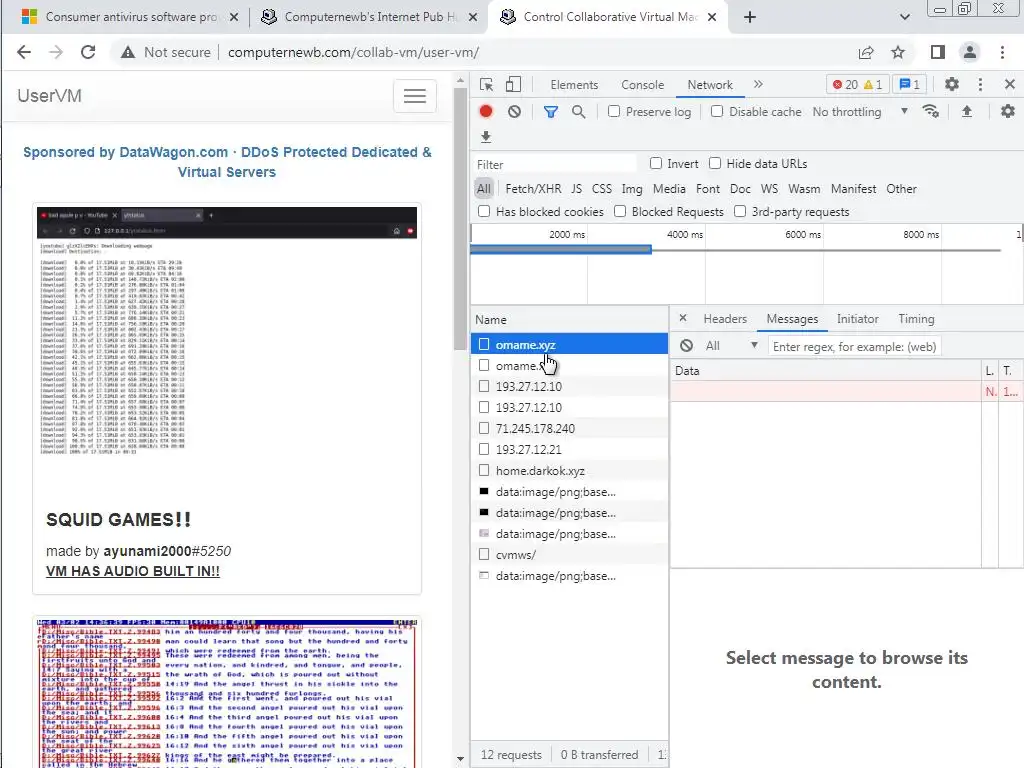Reload the page
Viewport: 1024px width, 768px height.
[x=88, y=52]
